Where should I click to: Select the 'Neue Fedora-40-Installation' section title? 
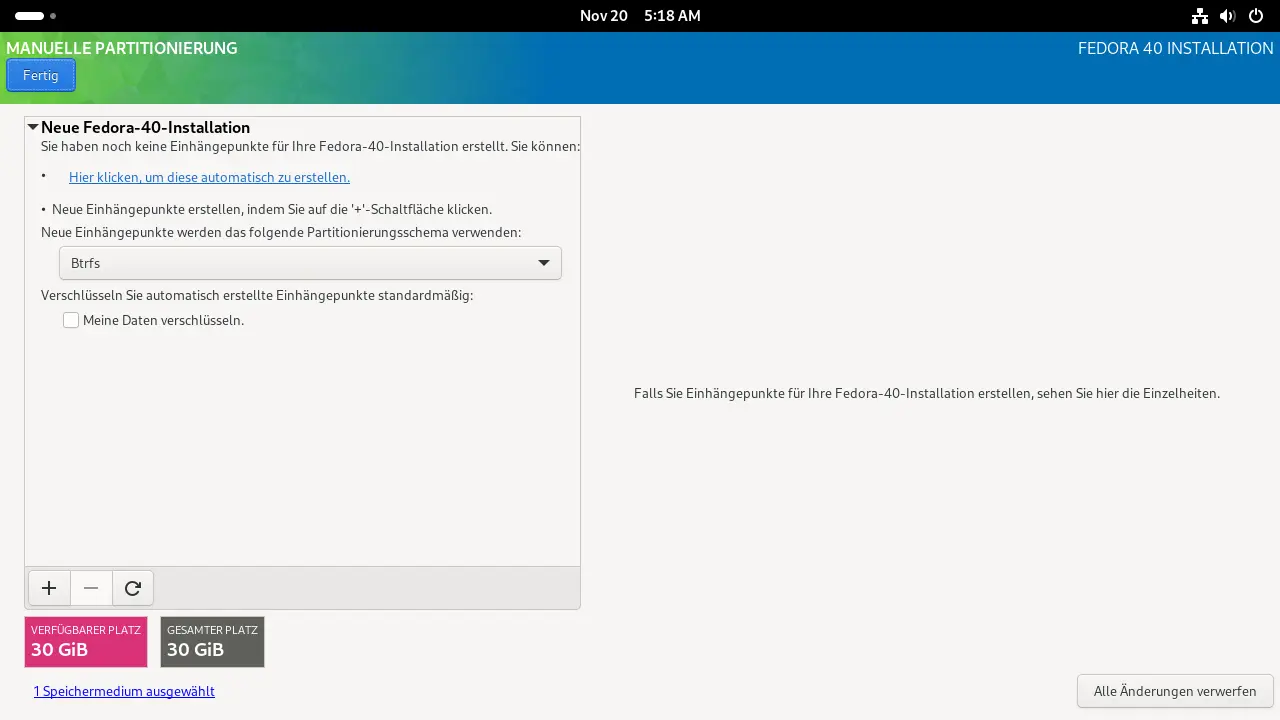(x=145, y=127)
